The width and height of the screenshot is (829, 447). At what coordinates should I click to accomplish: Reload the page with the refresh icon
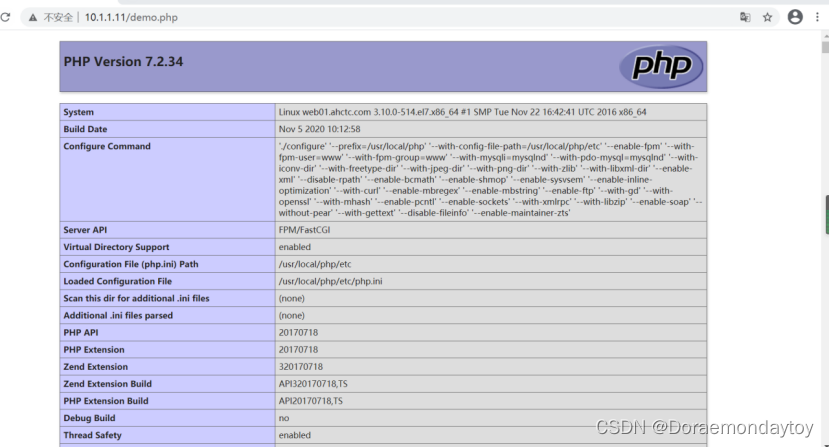coord(5,17)
